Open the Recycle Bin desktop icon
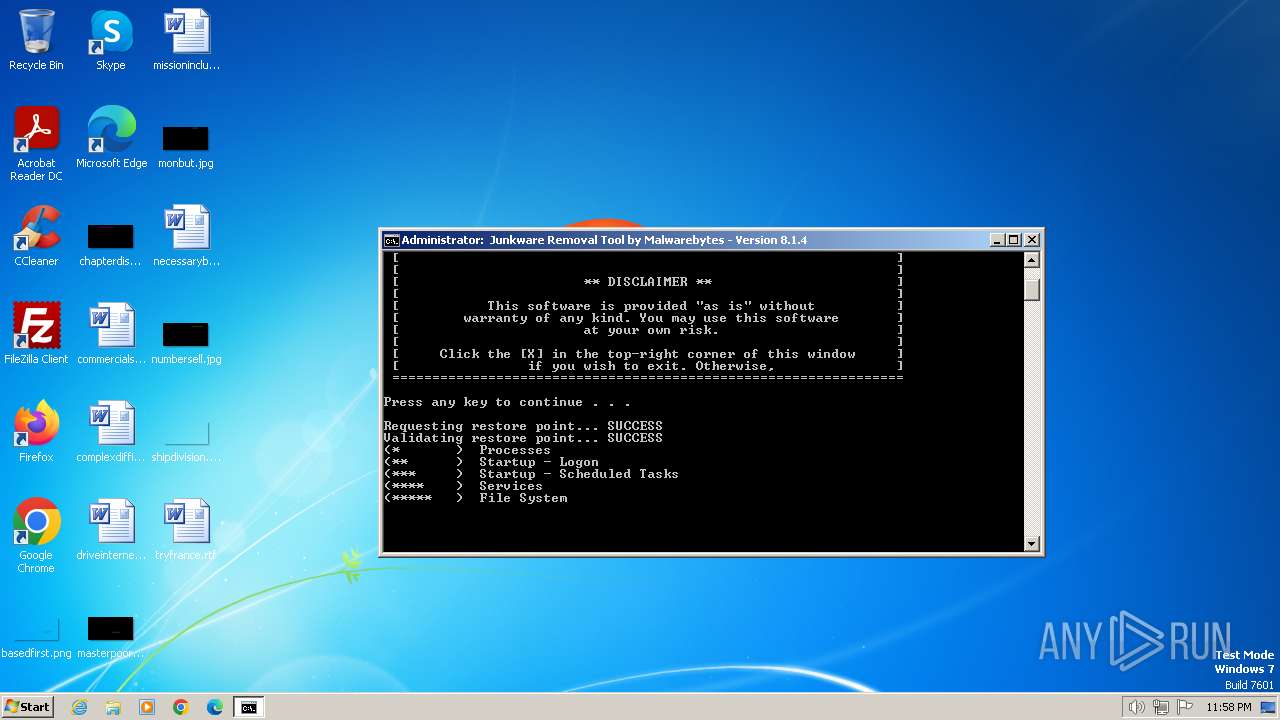Image resolution: width=1280 pixels, height=720 pixels. (36, 41)
